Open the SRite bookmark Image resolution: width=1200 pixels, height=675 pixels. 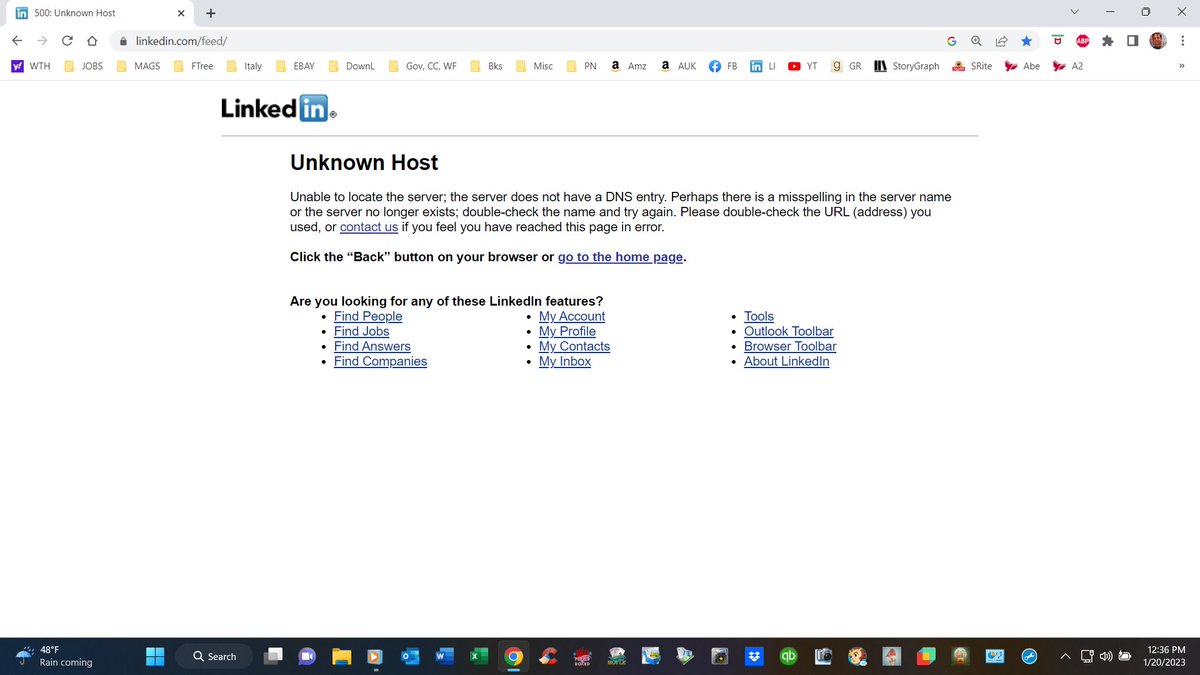pos(972,66)
